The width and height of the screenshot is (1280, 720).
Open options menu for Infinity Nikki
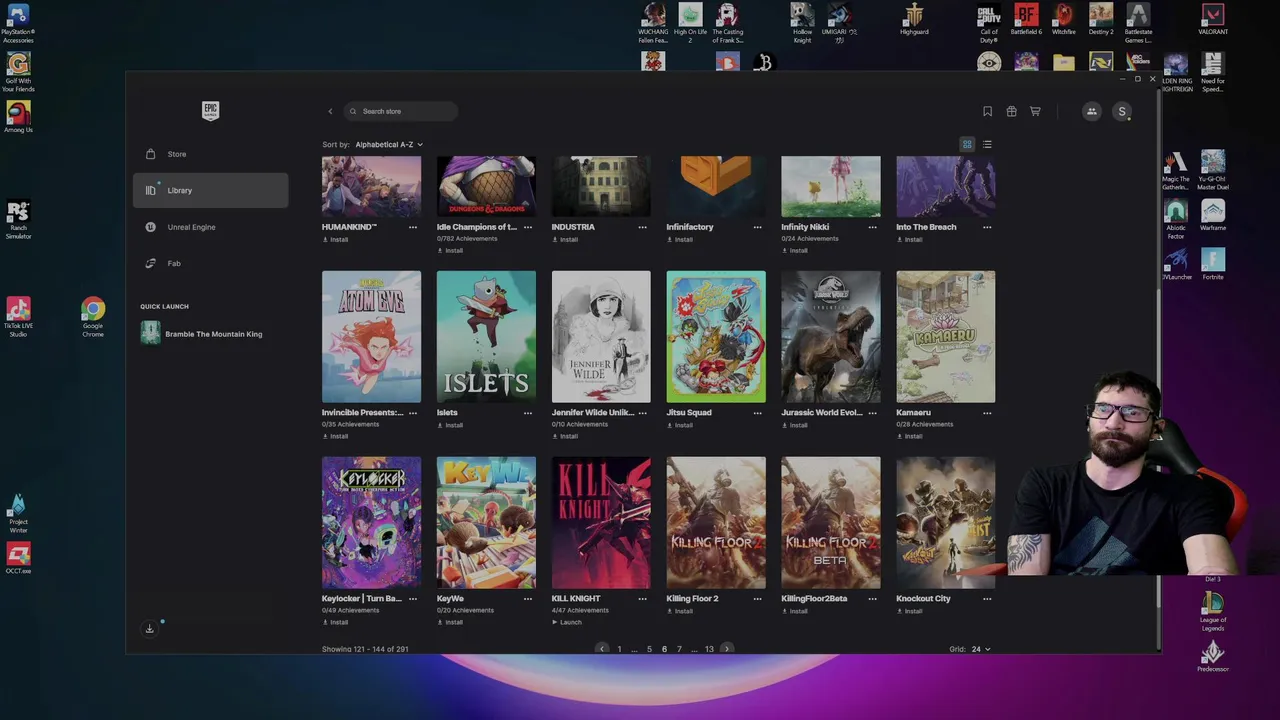[x=872, y=227]
